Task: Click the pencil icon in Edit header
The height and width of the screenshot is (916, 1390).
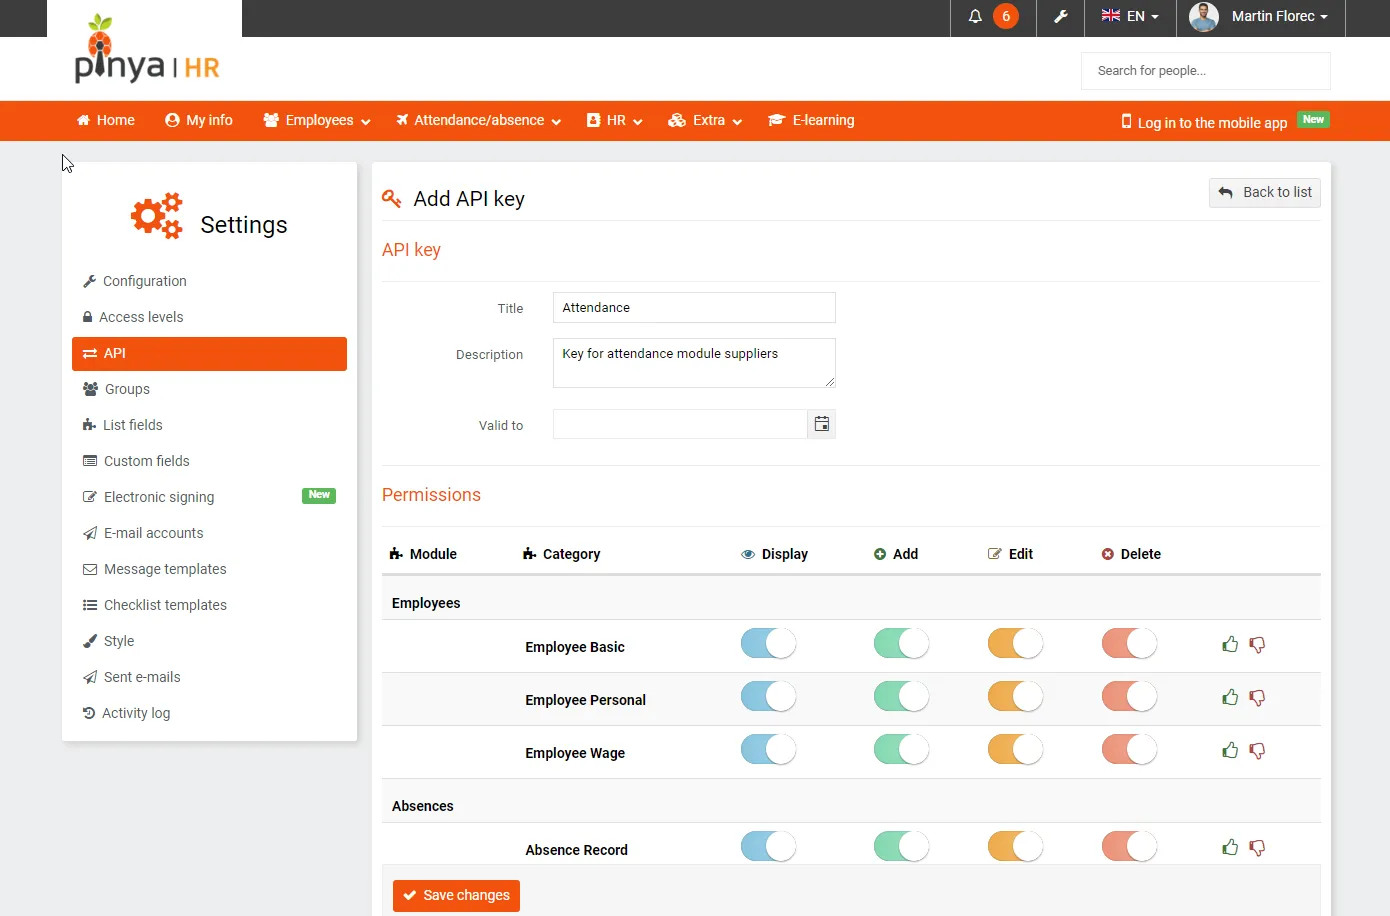Action: [995, 554]
